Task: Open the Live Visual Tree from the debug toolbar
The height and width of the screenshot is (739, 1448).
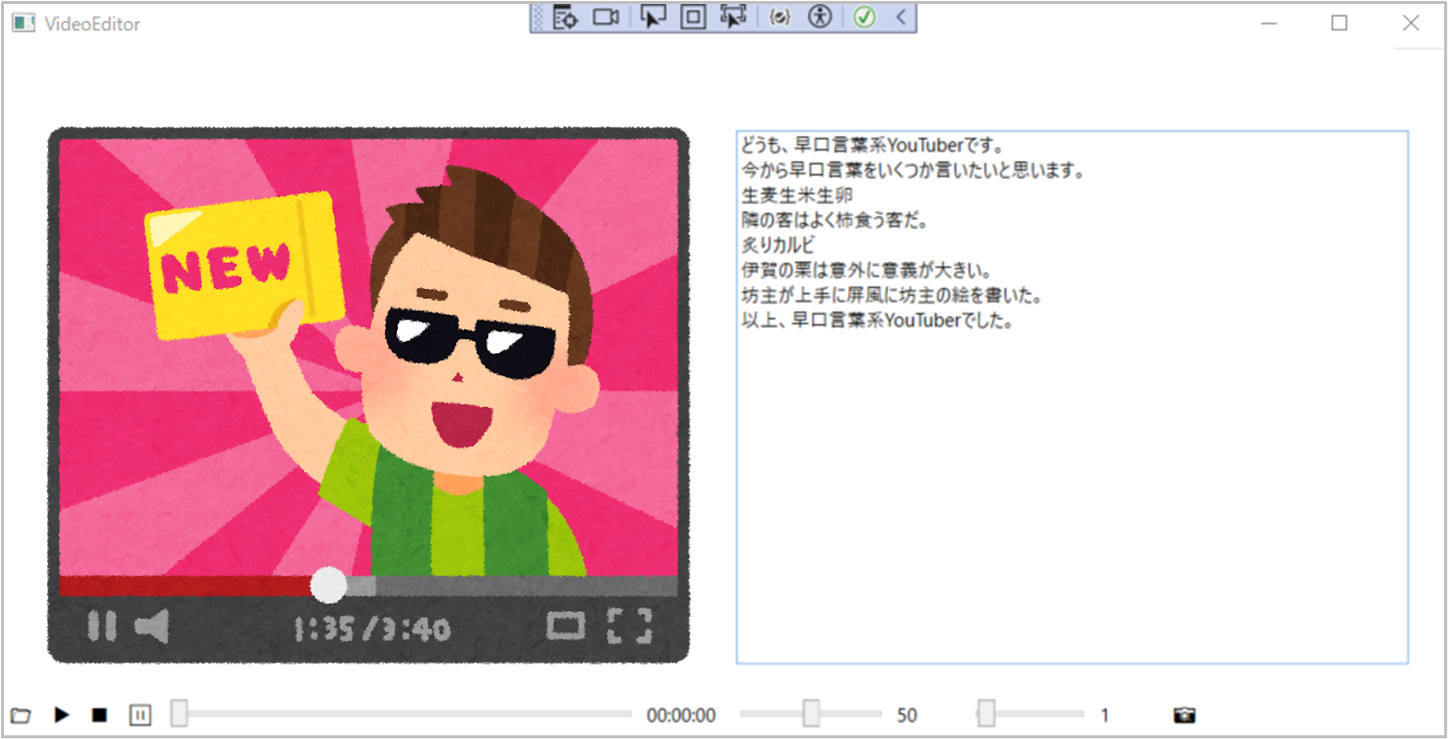Action: click(x=565, y=17)
